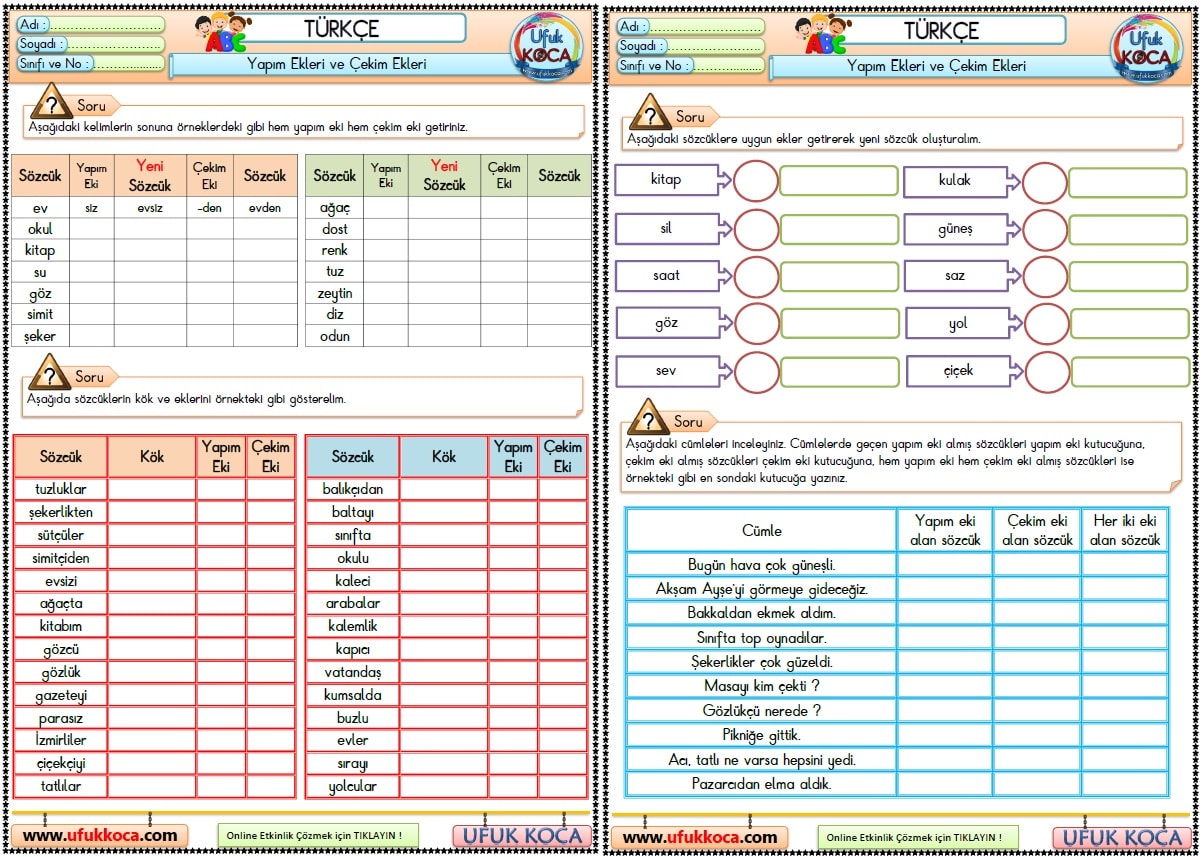
Task: Click the word gazeteyi
Action: 61,694
